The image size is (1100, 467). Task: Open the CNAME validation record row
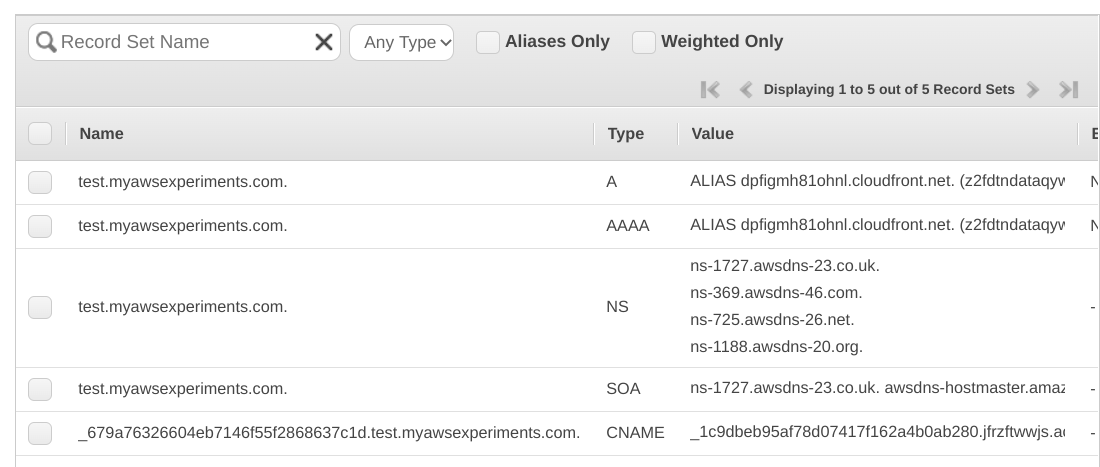pos(329,433)
